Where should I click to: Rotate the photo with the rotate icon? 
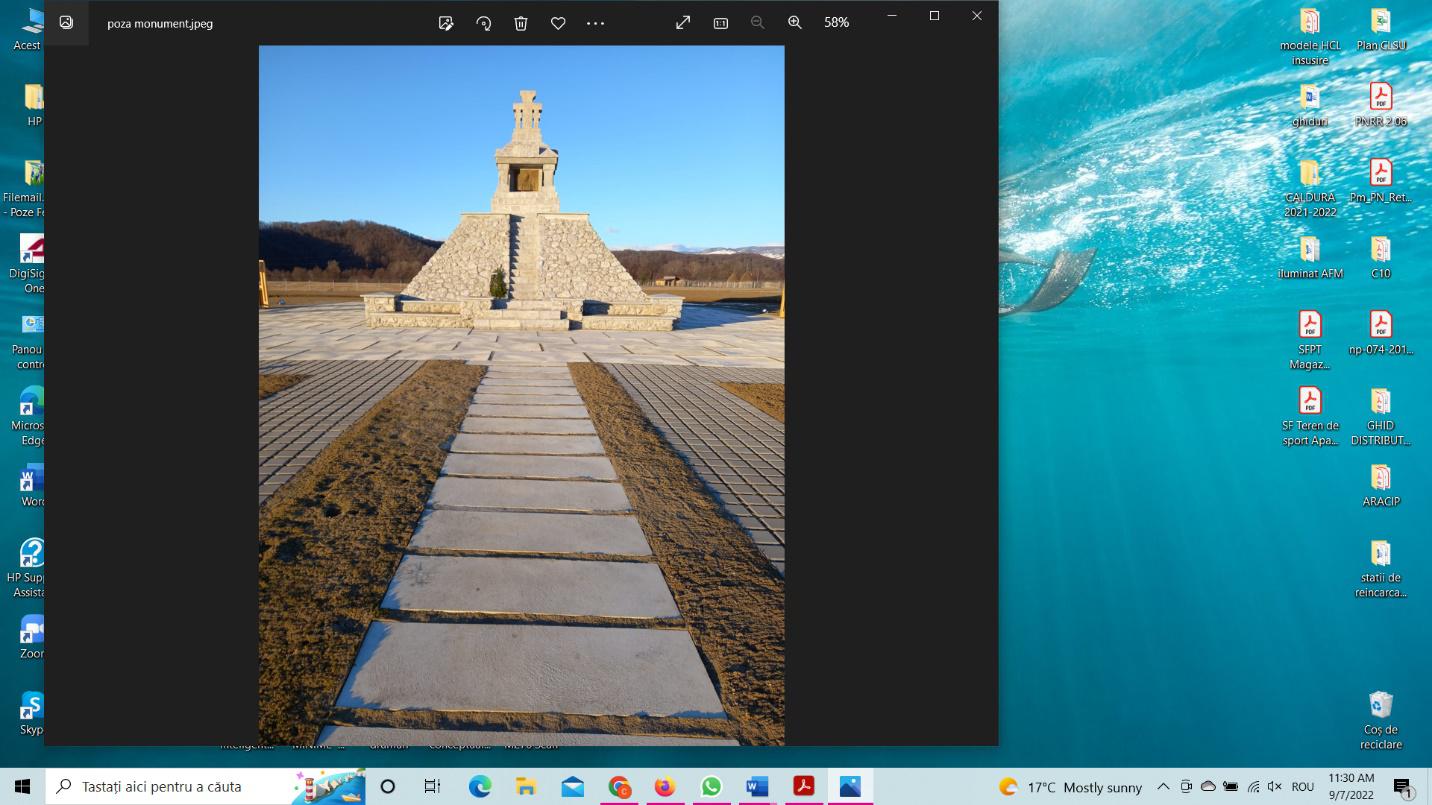coord(484,23)
